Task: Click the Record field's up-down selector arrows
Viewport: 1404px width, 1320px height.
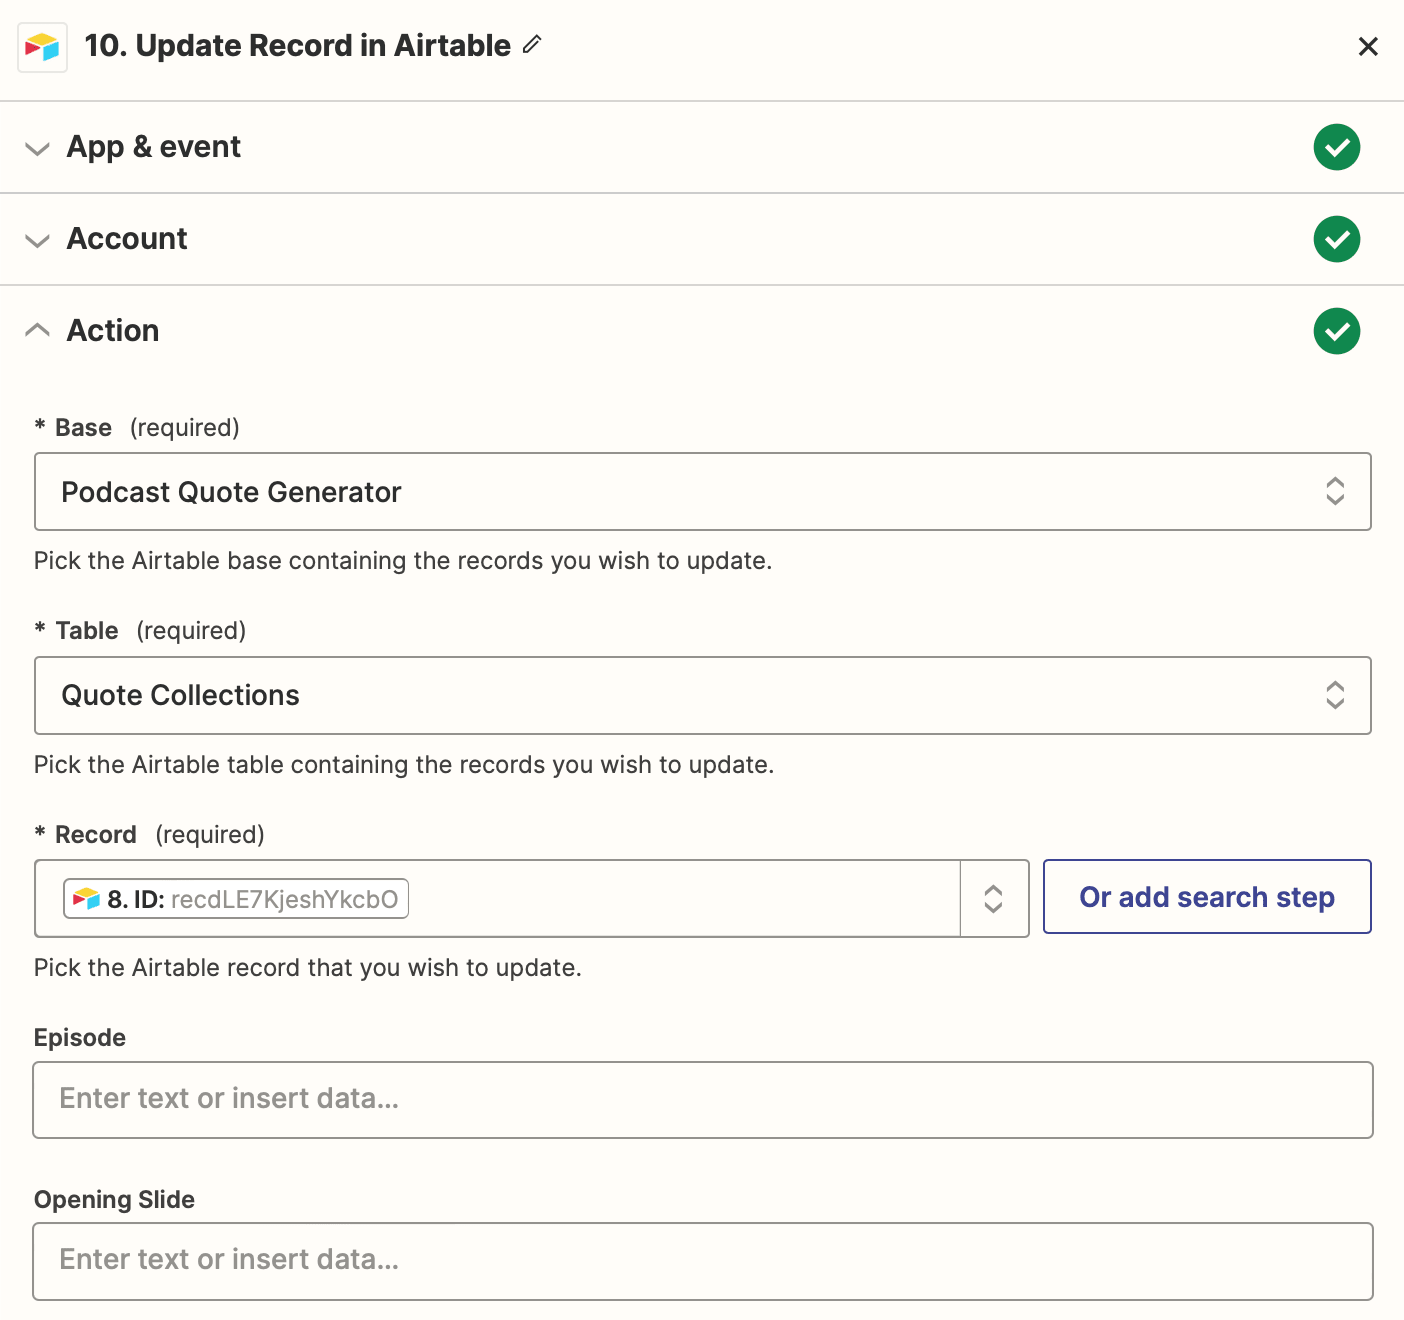Action: [x=994, y=898]
